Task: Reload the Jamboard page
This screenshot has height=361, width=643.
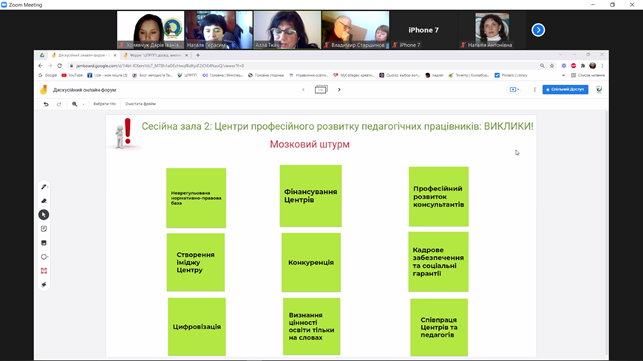Action: tap(59, 66)
